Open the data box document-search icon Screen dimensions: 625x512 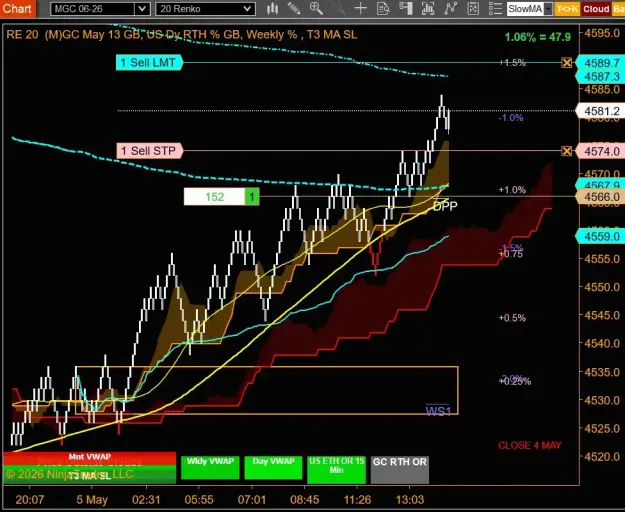point(383,8)
